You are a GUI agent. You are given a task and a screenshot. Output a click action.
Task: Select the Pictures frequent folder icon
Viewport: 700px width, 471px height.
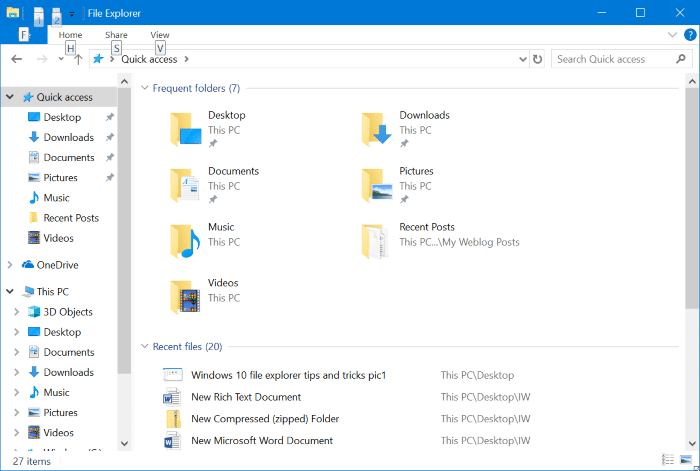[377, 185]
